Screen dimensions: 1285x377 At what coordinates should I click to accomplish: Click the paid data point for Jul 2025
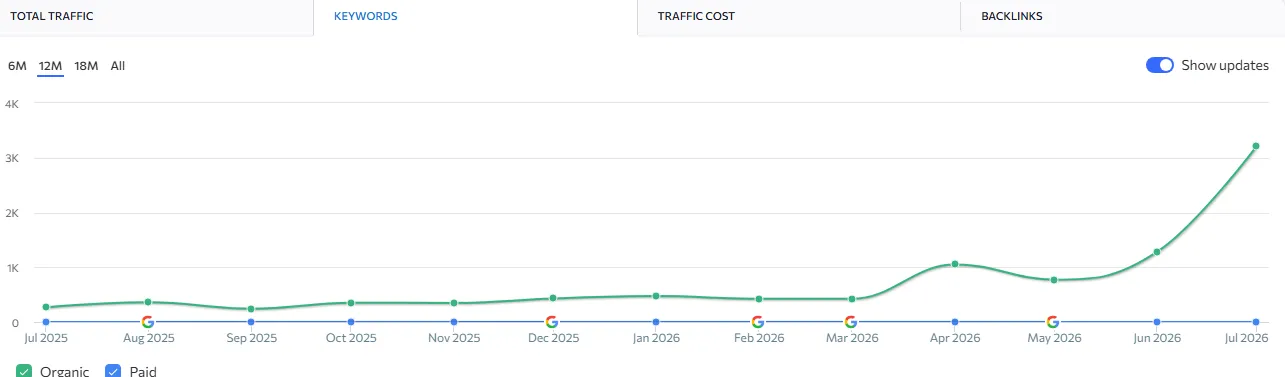point(46,322)
